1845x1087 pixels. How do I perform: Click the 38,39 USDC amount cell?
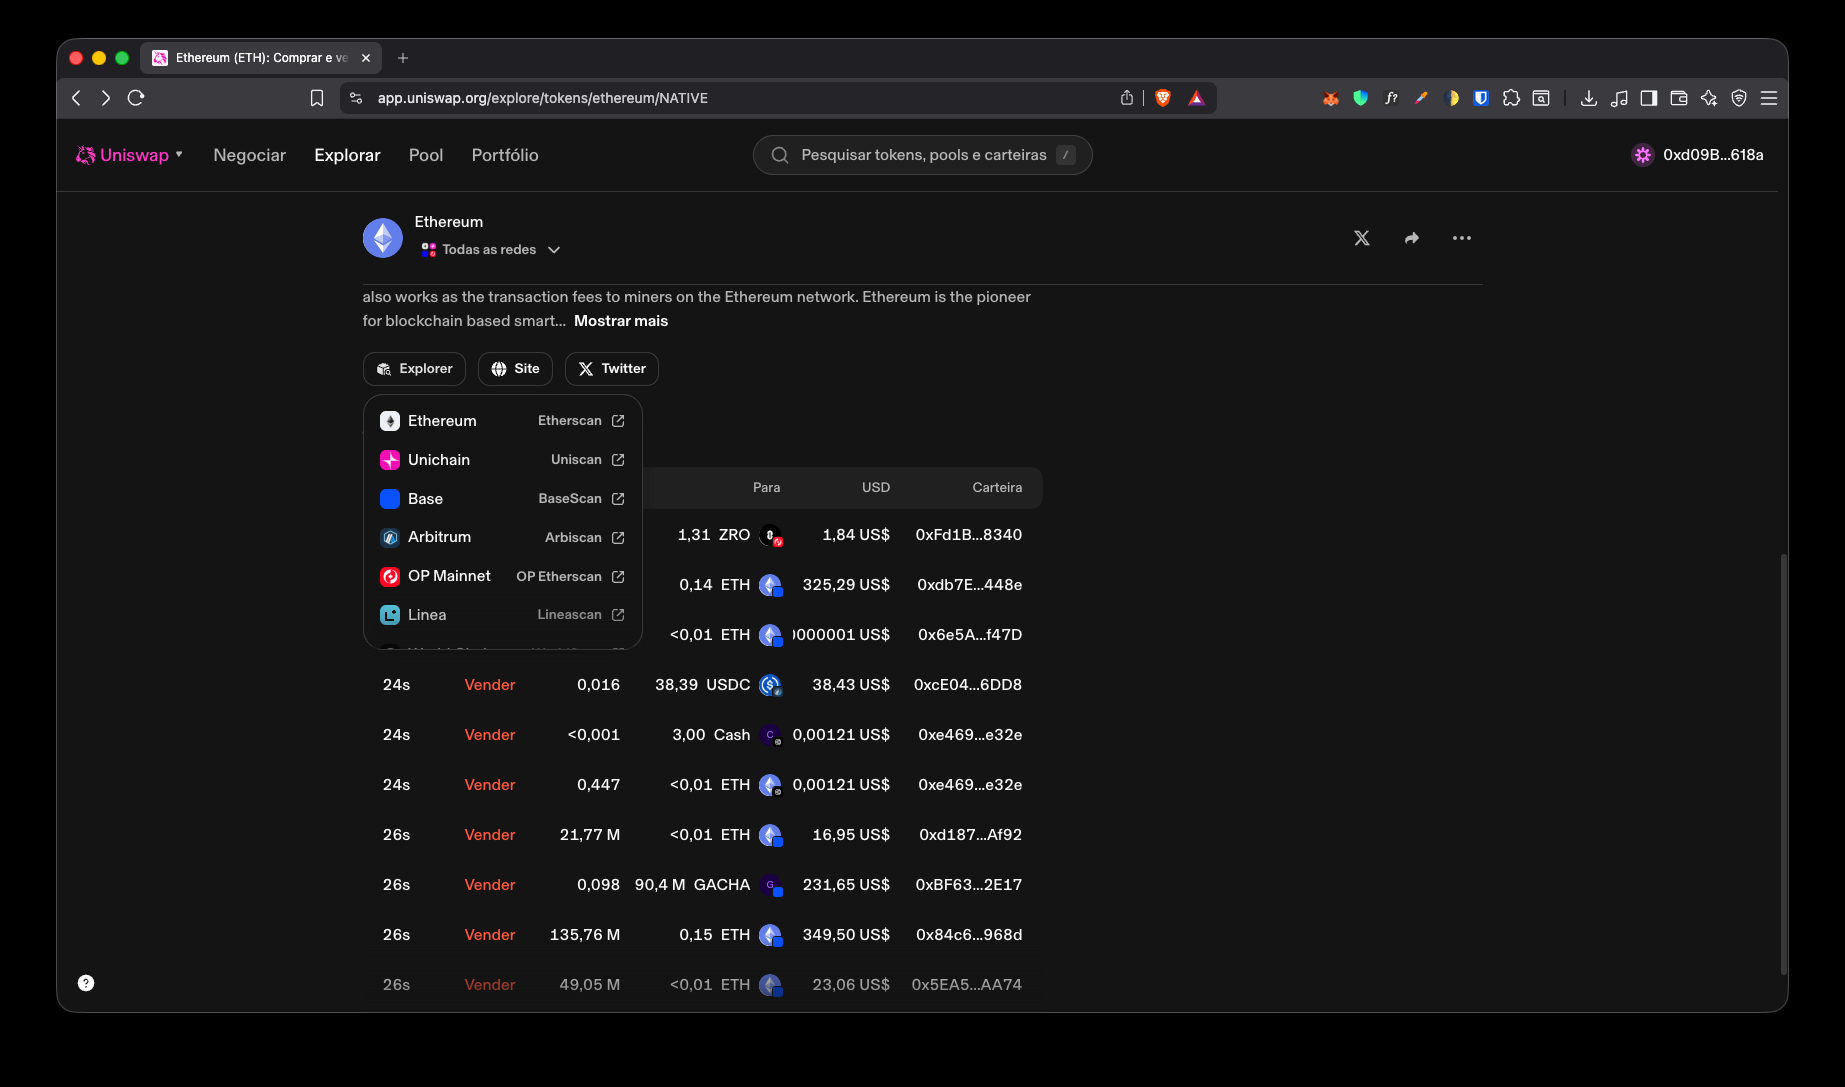tap(718, 685)
